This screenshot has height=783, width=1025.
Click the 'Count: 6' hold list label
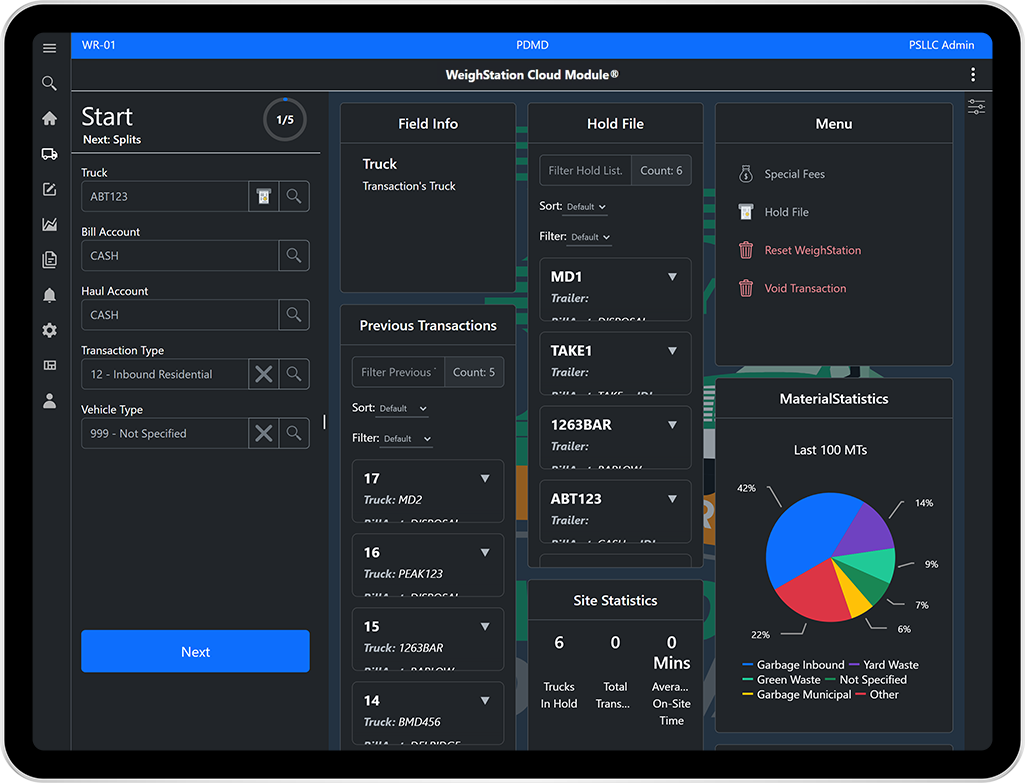661,171
